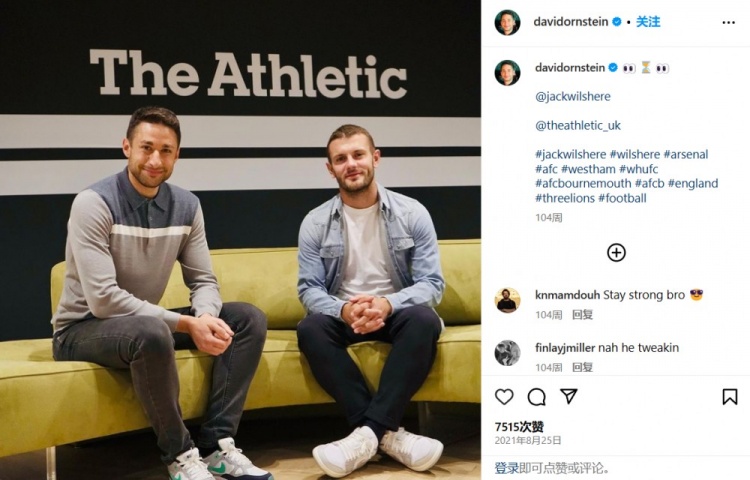750x480 pixels.
Task: Follow davidornstein with 关注 button
Action: 648,22
